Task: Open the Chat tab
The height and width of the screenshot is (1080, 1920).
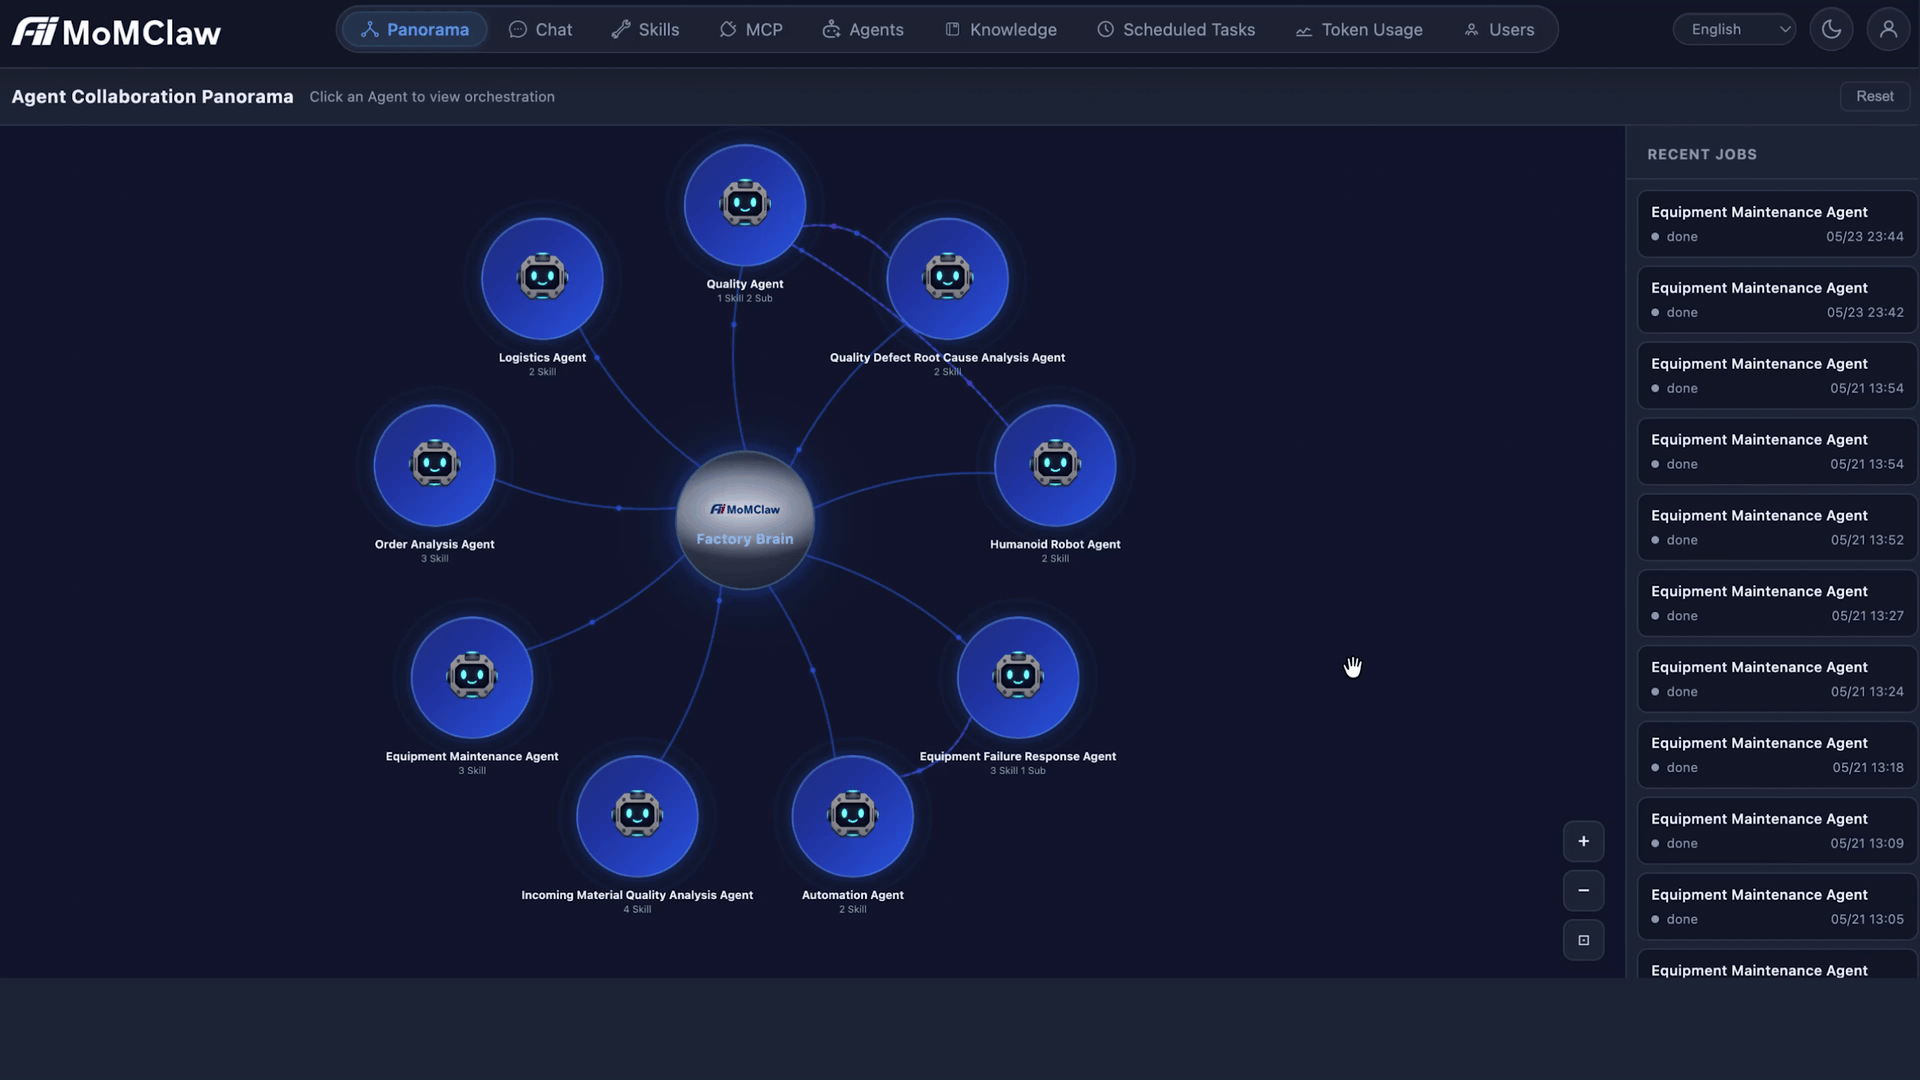Action: 540,29
